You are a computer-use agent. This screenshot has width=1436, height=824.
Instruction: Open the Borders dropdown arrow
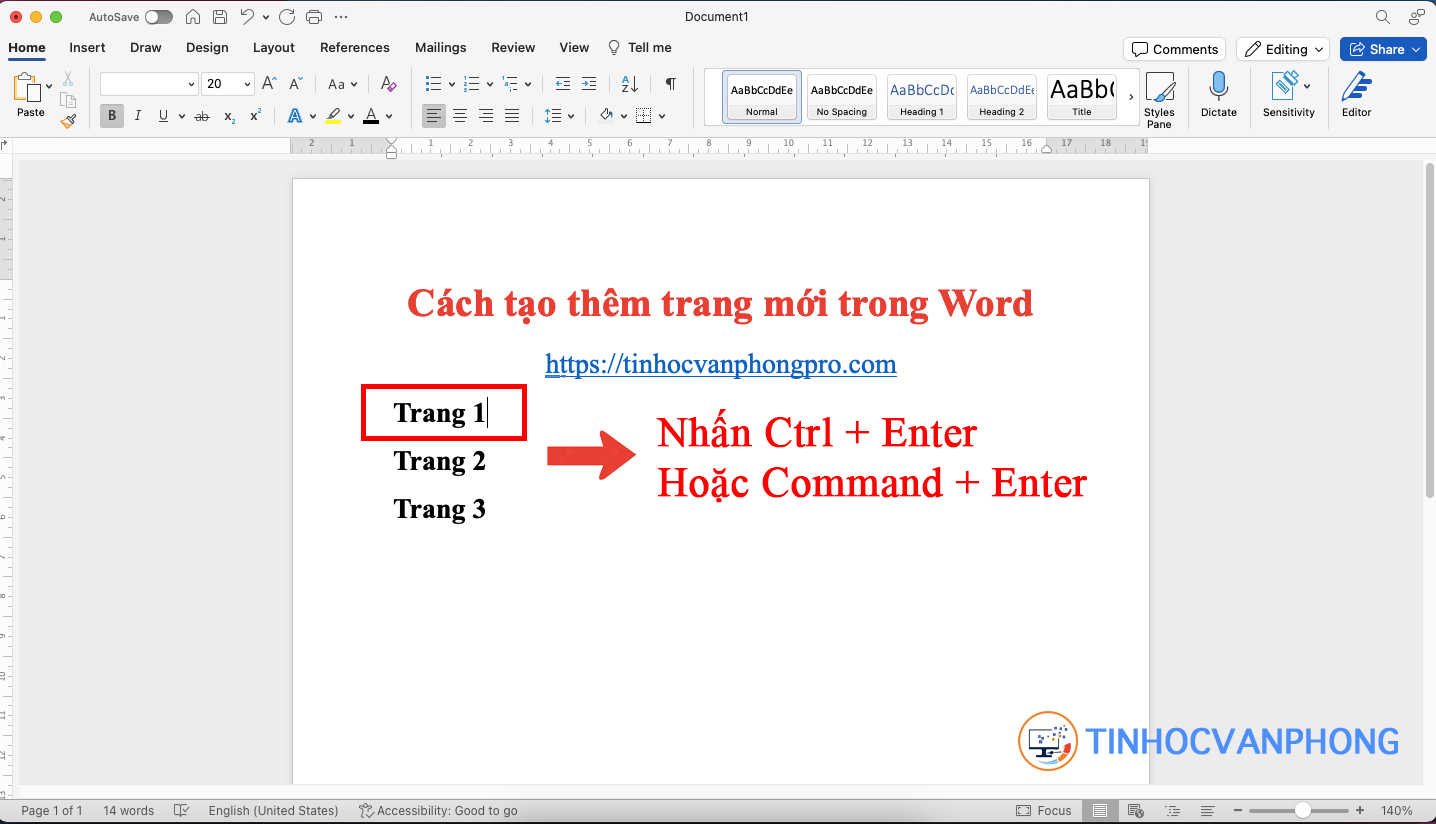(662, 117)
